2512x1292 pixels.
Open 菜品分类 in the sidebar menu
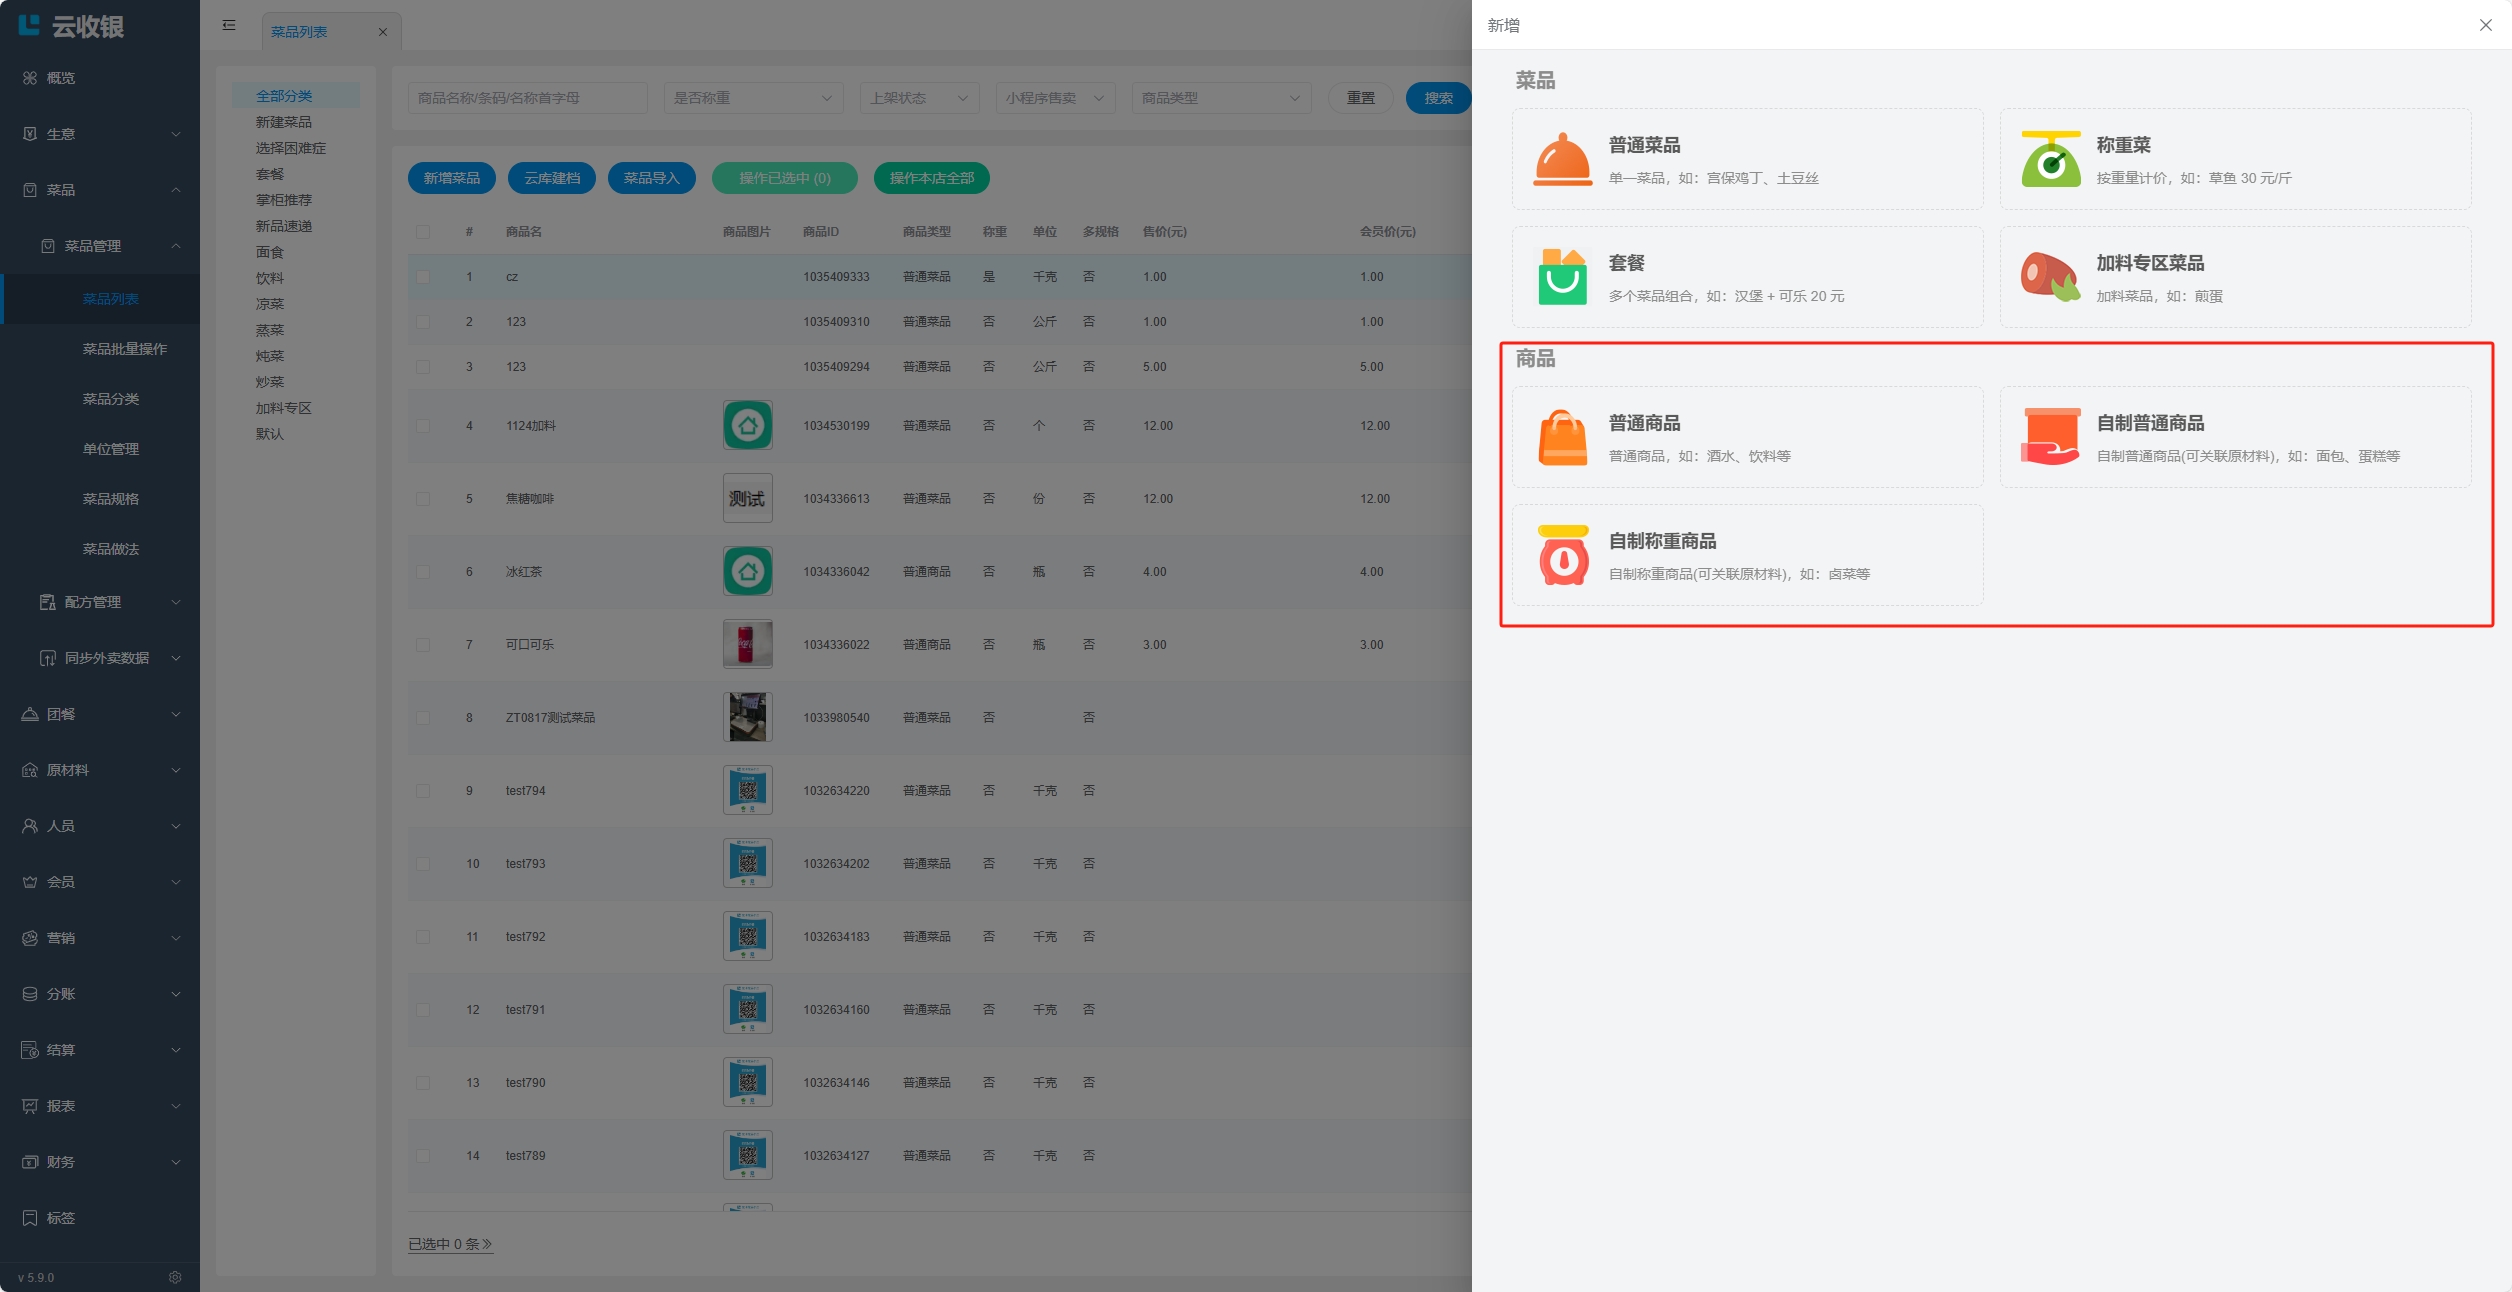111,399
